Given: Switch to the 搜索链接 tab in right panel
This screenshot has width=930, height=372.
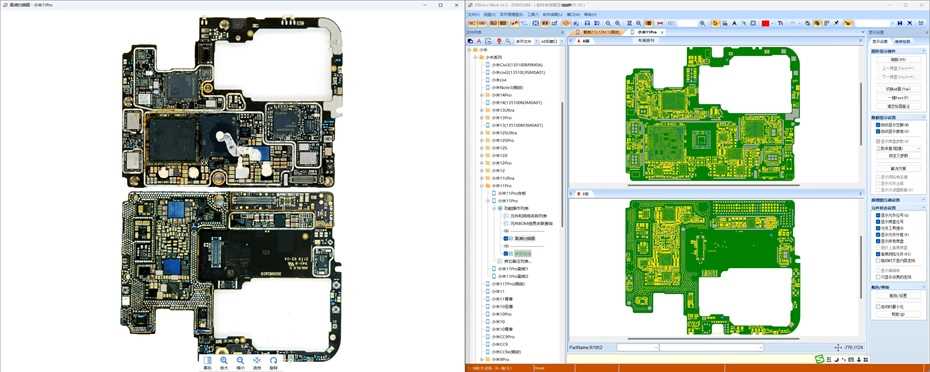Looking at the screenshot, I should tap(902, 42).
